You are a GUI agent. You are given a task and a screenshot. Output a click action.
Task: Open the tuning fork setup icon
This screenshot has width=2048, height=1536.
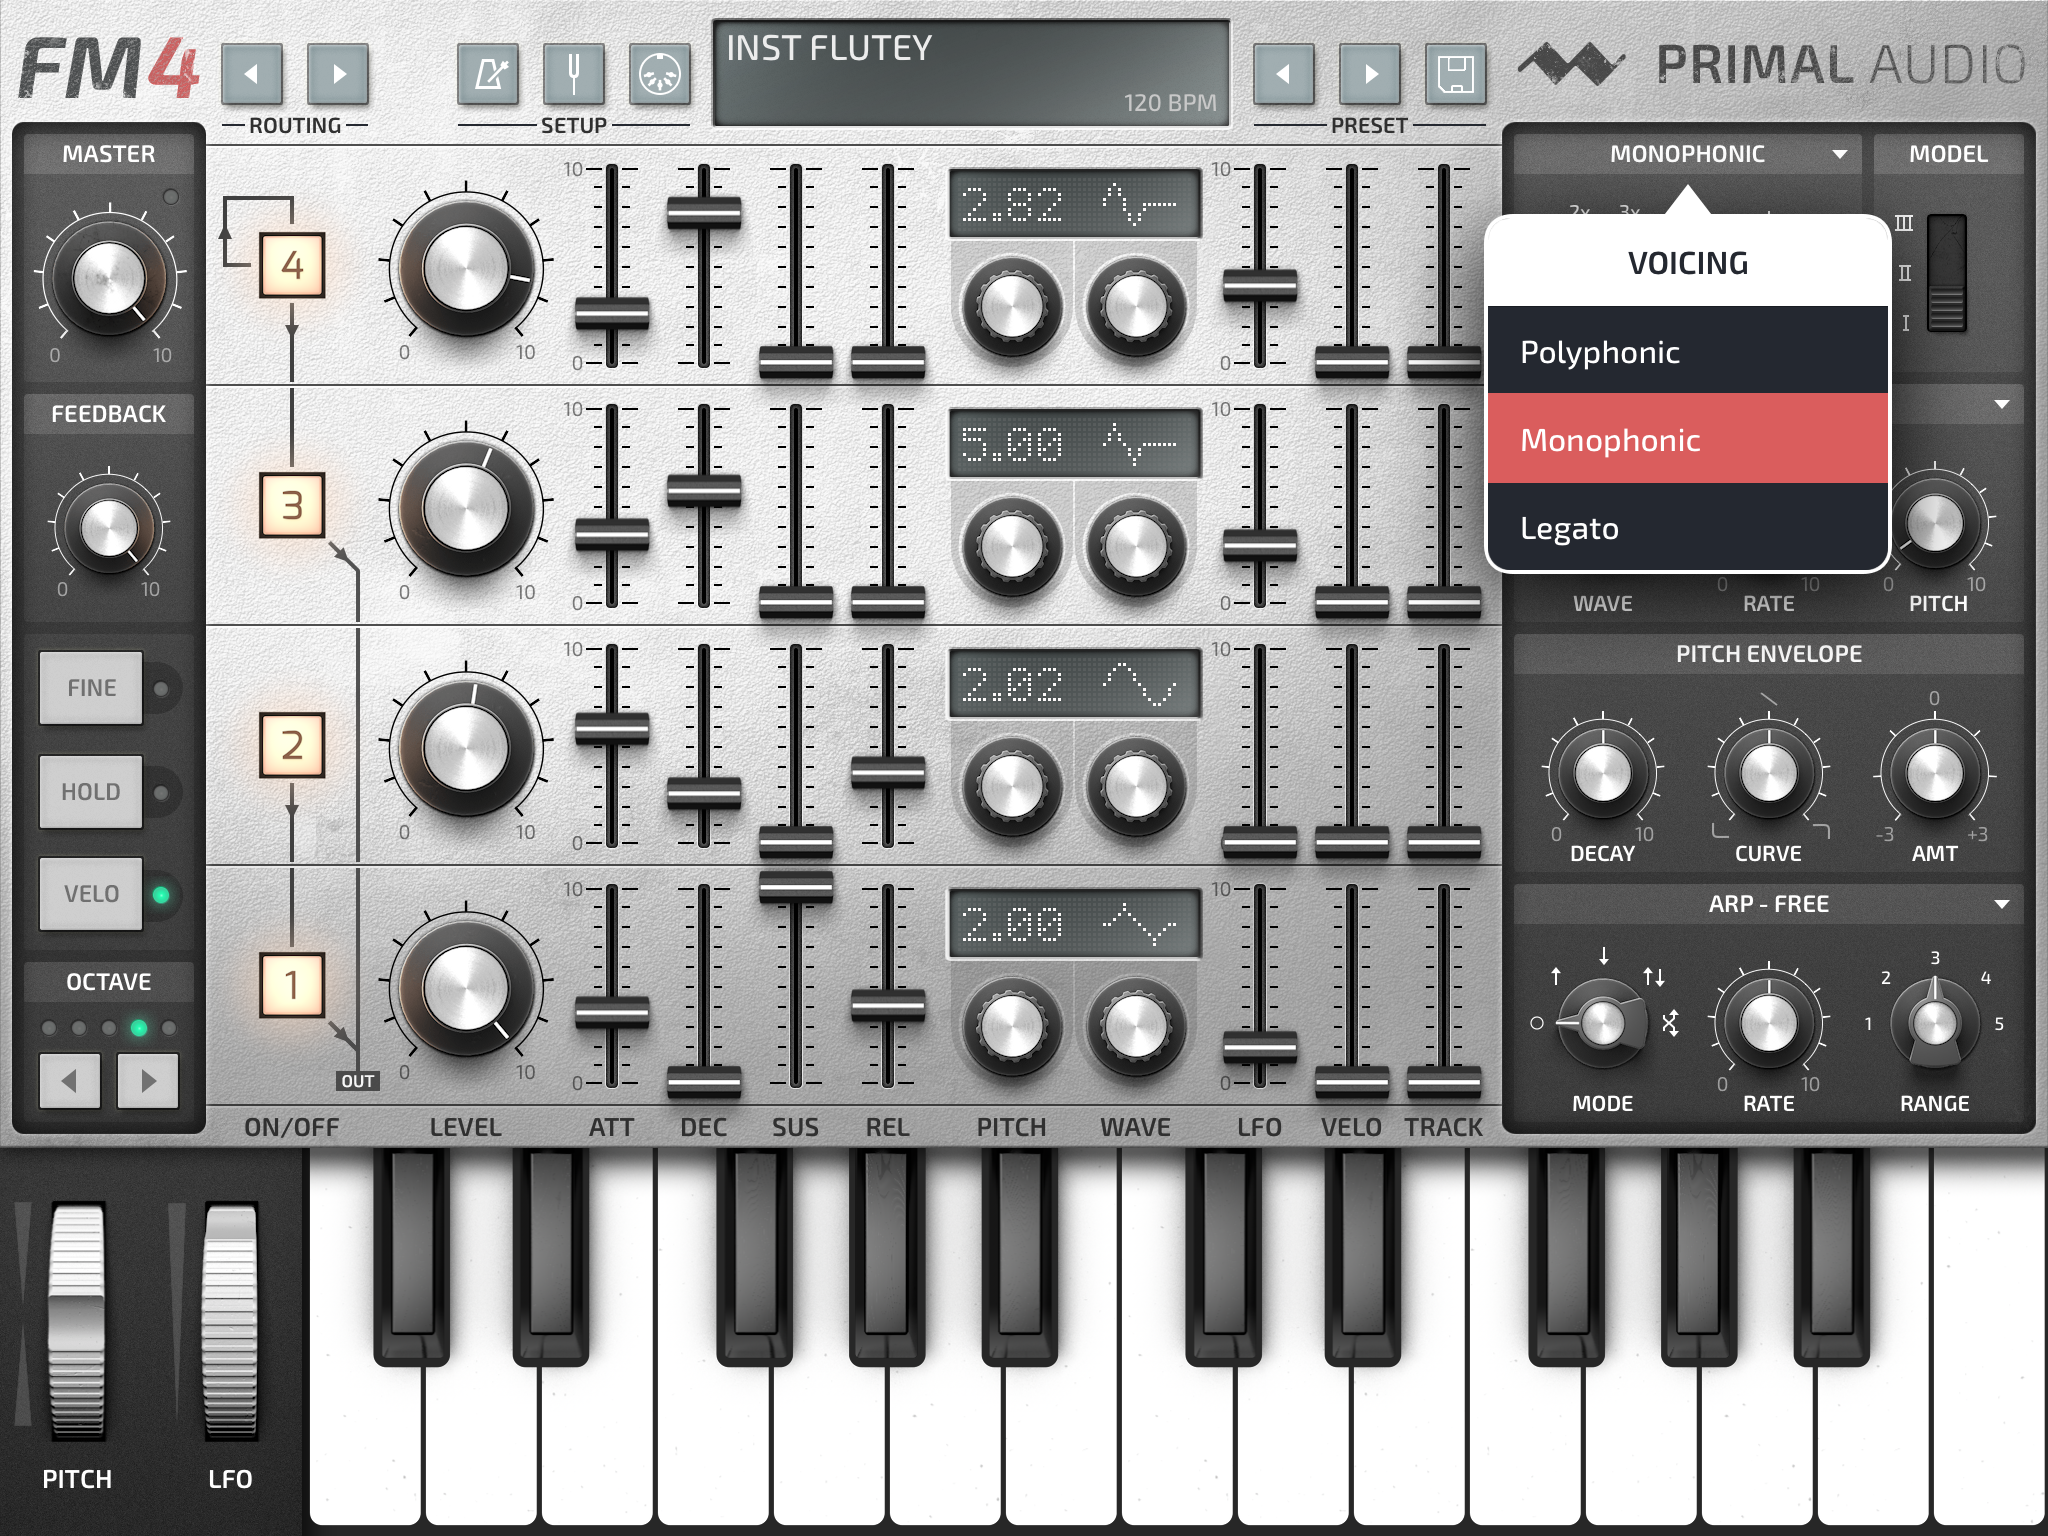(574, 74)
